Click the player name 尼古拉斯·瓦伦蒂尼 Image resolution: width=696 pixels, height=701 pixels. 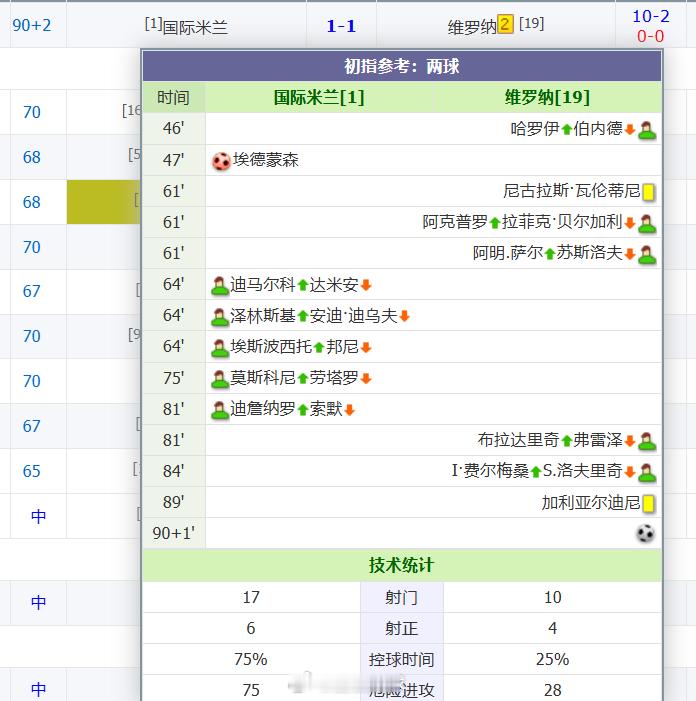click(572, 191)
